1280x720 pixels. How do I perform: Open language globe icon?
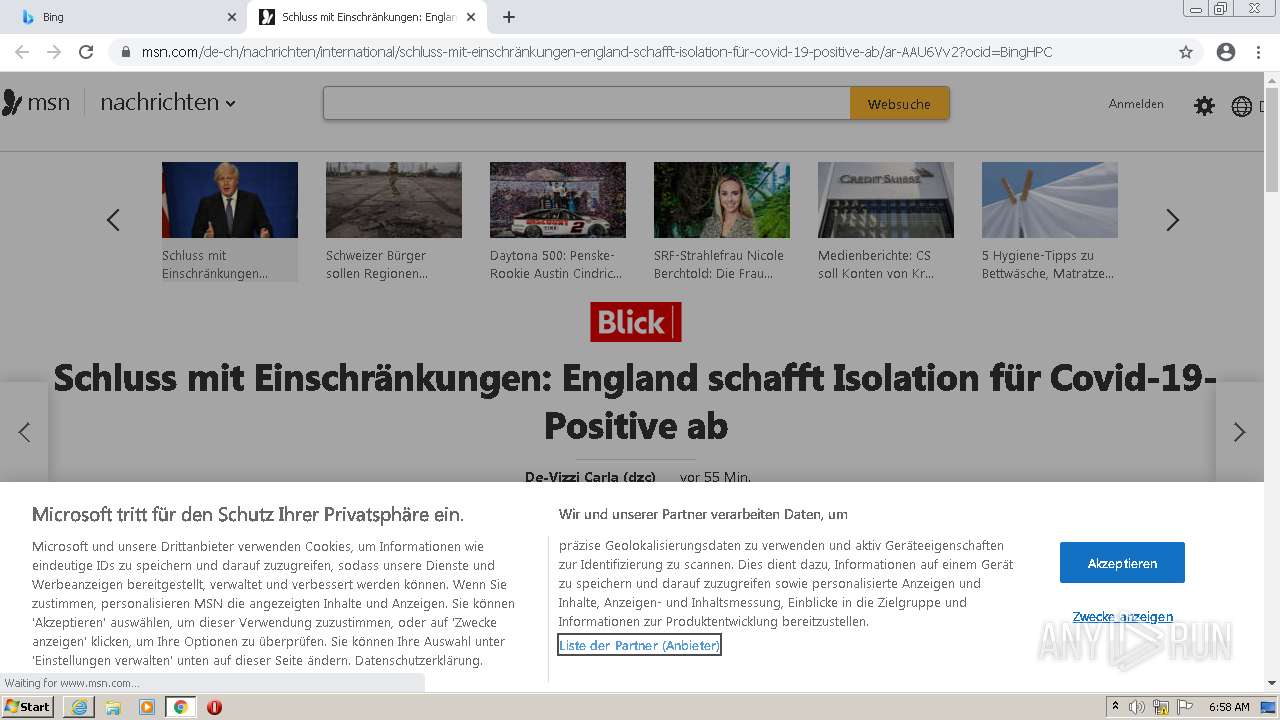point(1241,106)
